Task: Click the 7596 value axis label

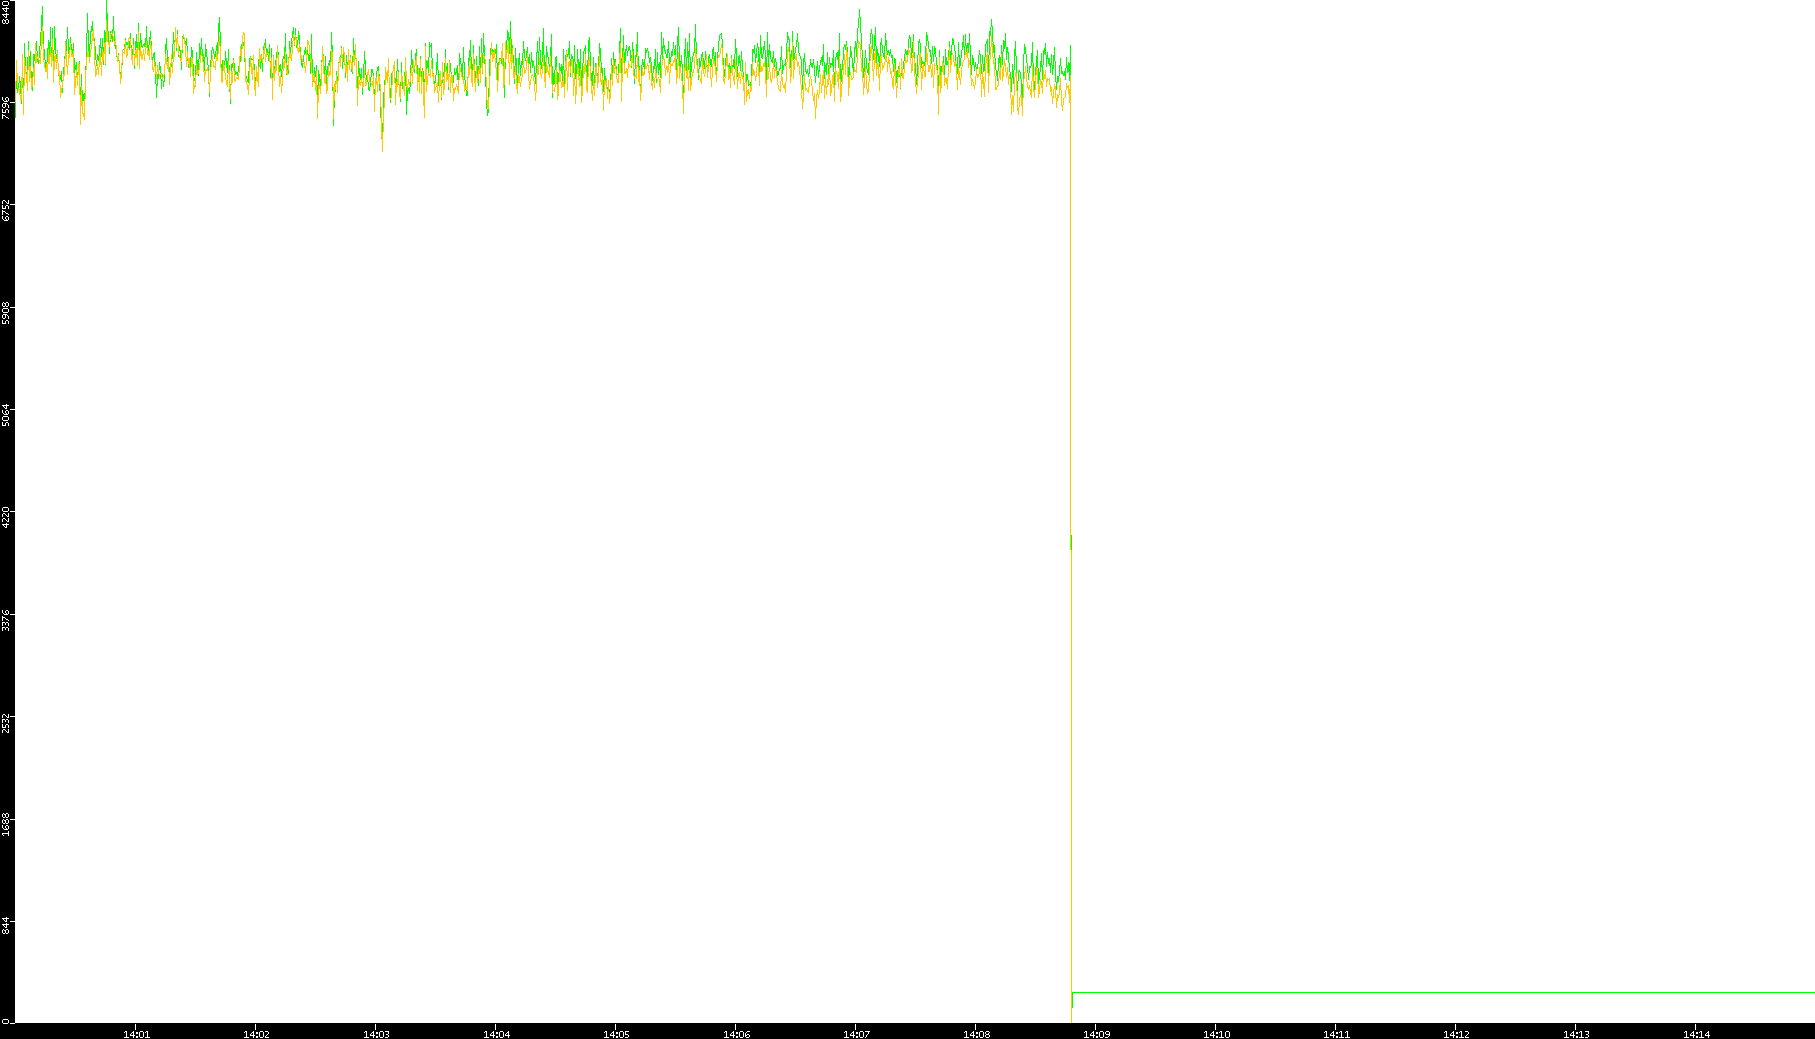Action: [x=6, y=108]
